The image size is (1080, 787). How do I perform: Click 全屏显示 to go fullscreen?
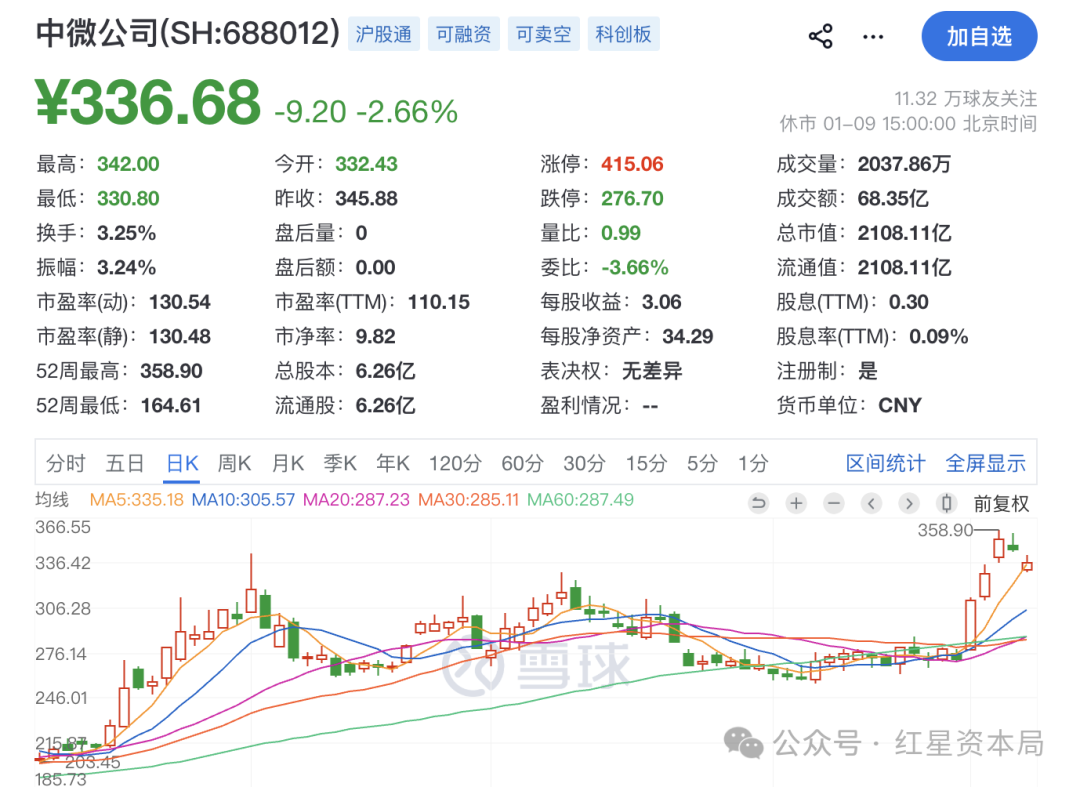pyautogui.click(x=985, y=463)
